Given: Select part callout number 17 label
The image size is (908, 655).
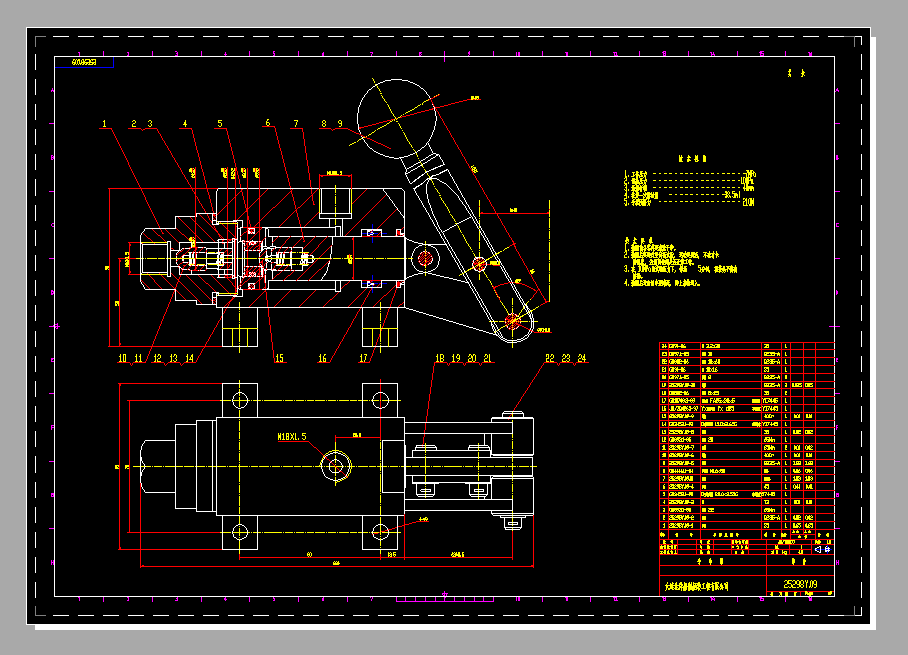Looking at the screenshot, I should tap(364, 358).
